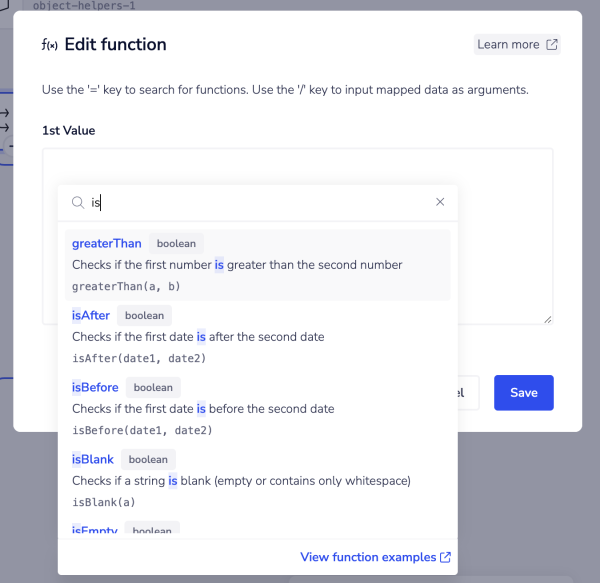Image resolution: width=600 pixels, height=583 pixels.
Task: Select the partially visible isEmpty function
Action: (x=95, y=530)
